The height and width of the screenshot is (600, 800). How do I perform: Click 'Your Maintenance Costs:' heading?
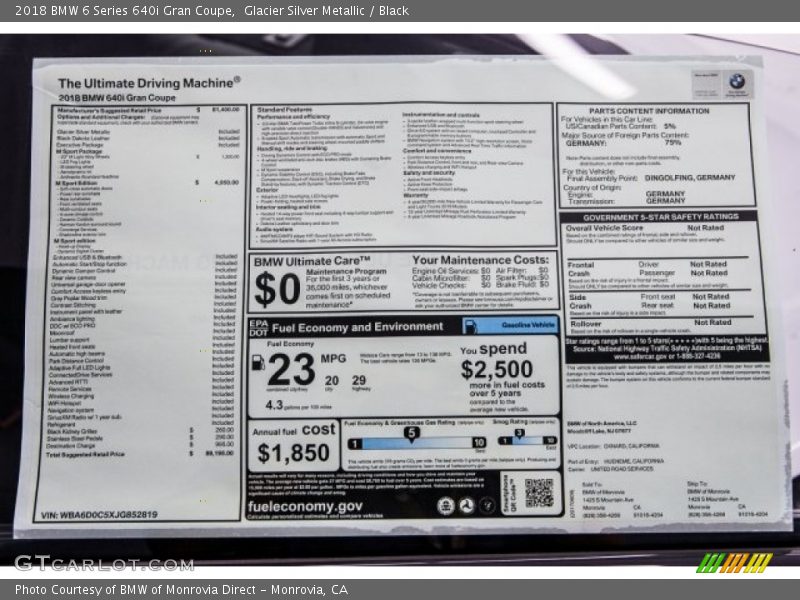[481, 260]
